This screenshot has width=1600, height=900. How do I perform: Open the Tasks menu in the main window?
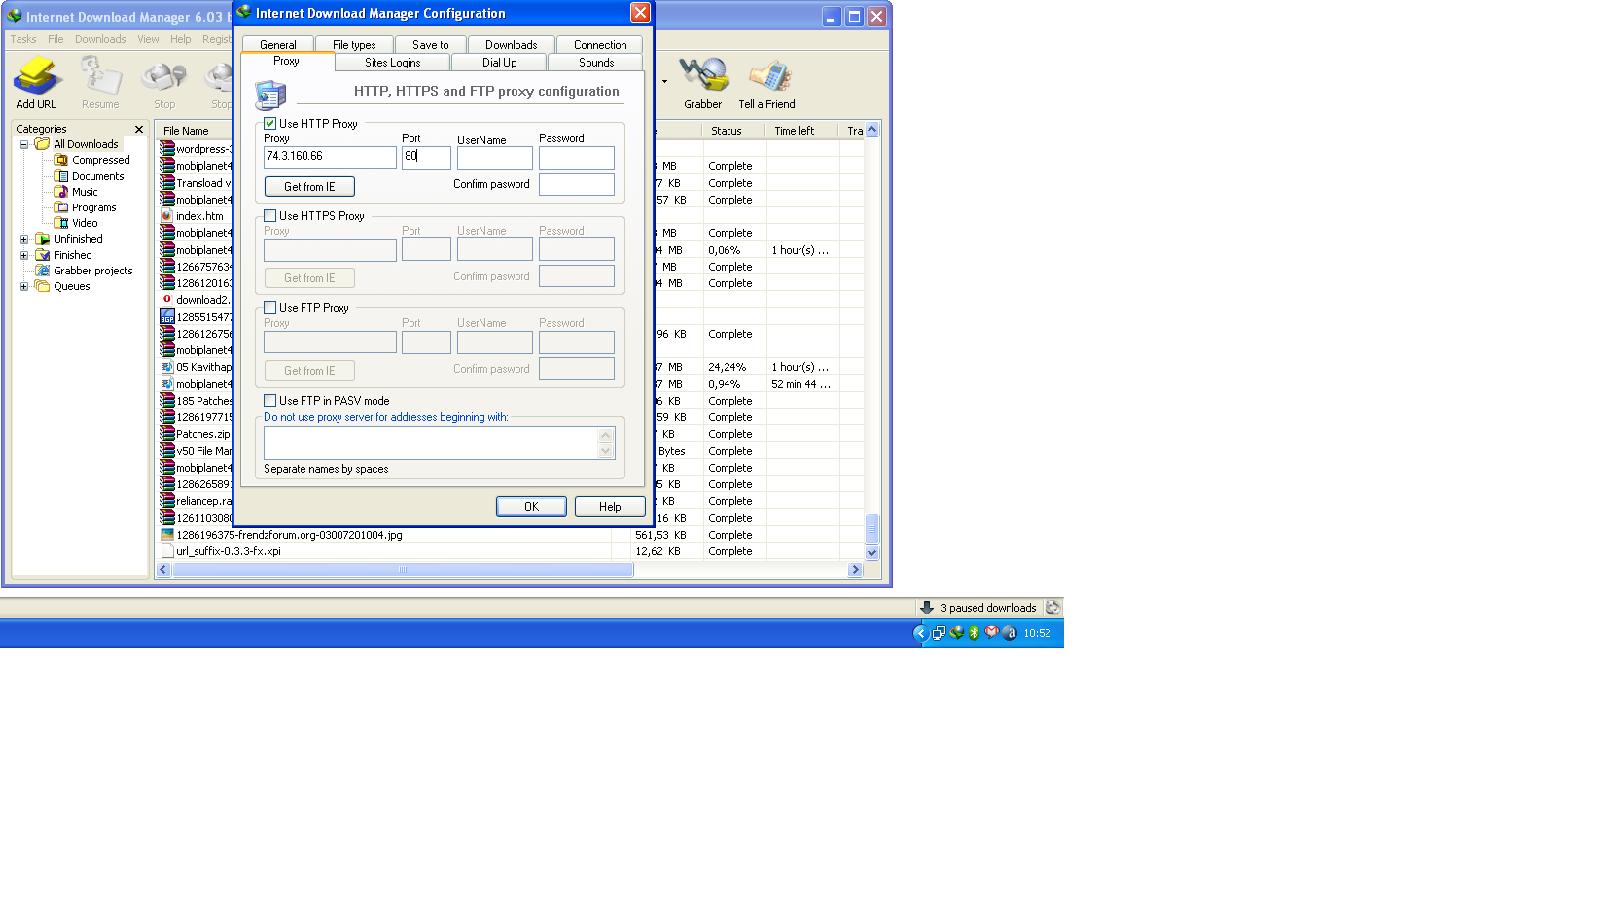pos(23,39)
